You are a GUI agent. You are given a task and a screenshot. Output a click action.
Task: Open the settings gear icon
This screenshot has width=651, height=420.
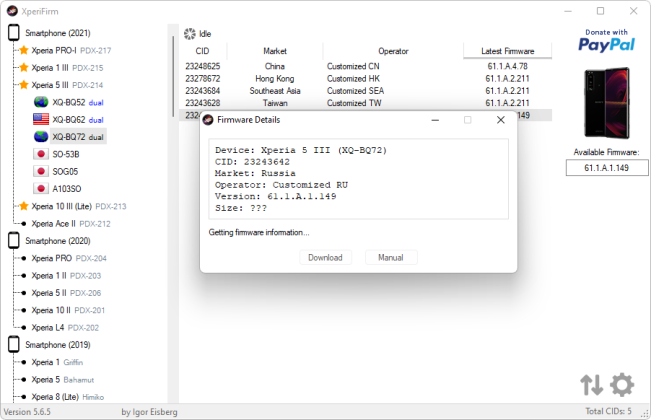pyautogui.click(x=622, y=385)
